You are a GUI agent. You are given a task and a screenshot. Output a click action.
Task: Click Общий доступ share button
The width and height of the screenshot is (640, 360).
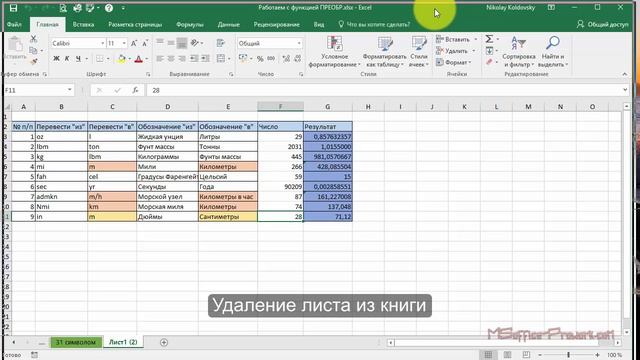[x=602, y=24]
